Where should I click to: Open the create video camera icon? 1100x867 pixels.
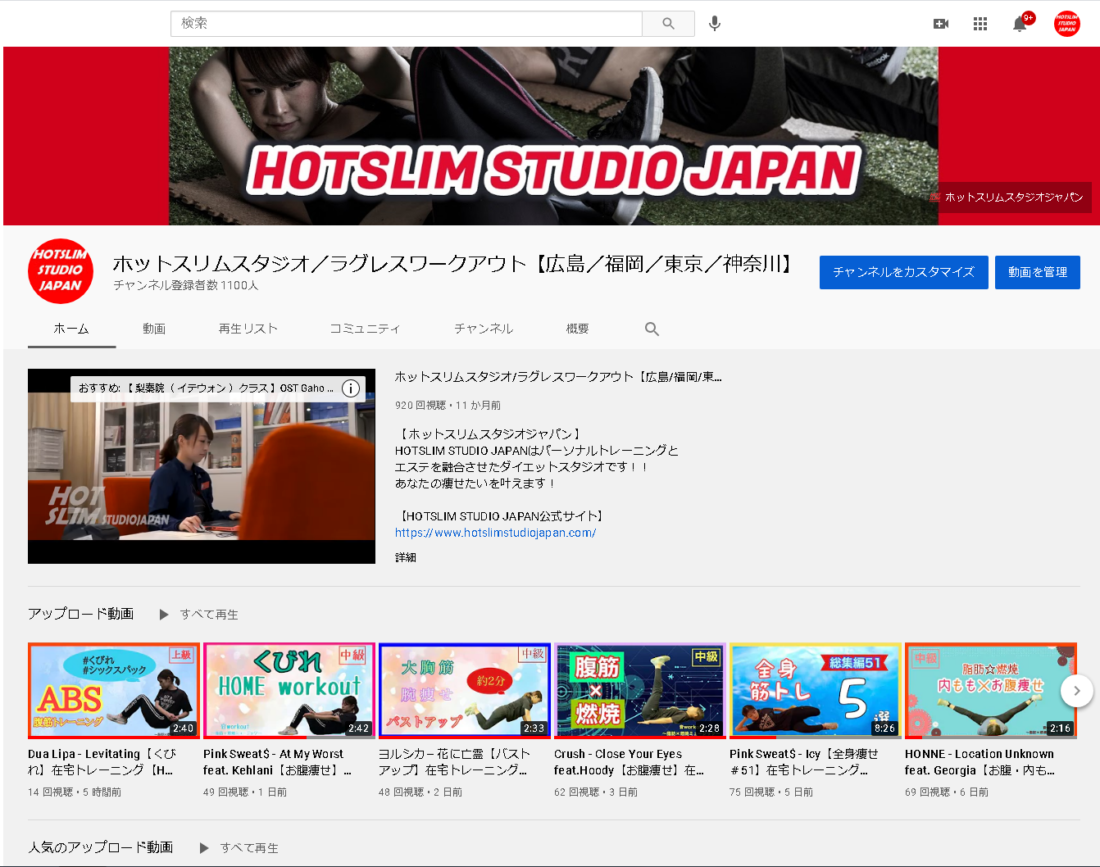pos(941,24)
